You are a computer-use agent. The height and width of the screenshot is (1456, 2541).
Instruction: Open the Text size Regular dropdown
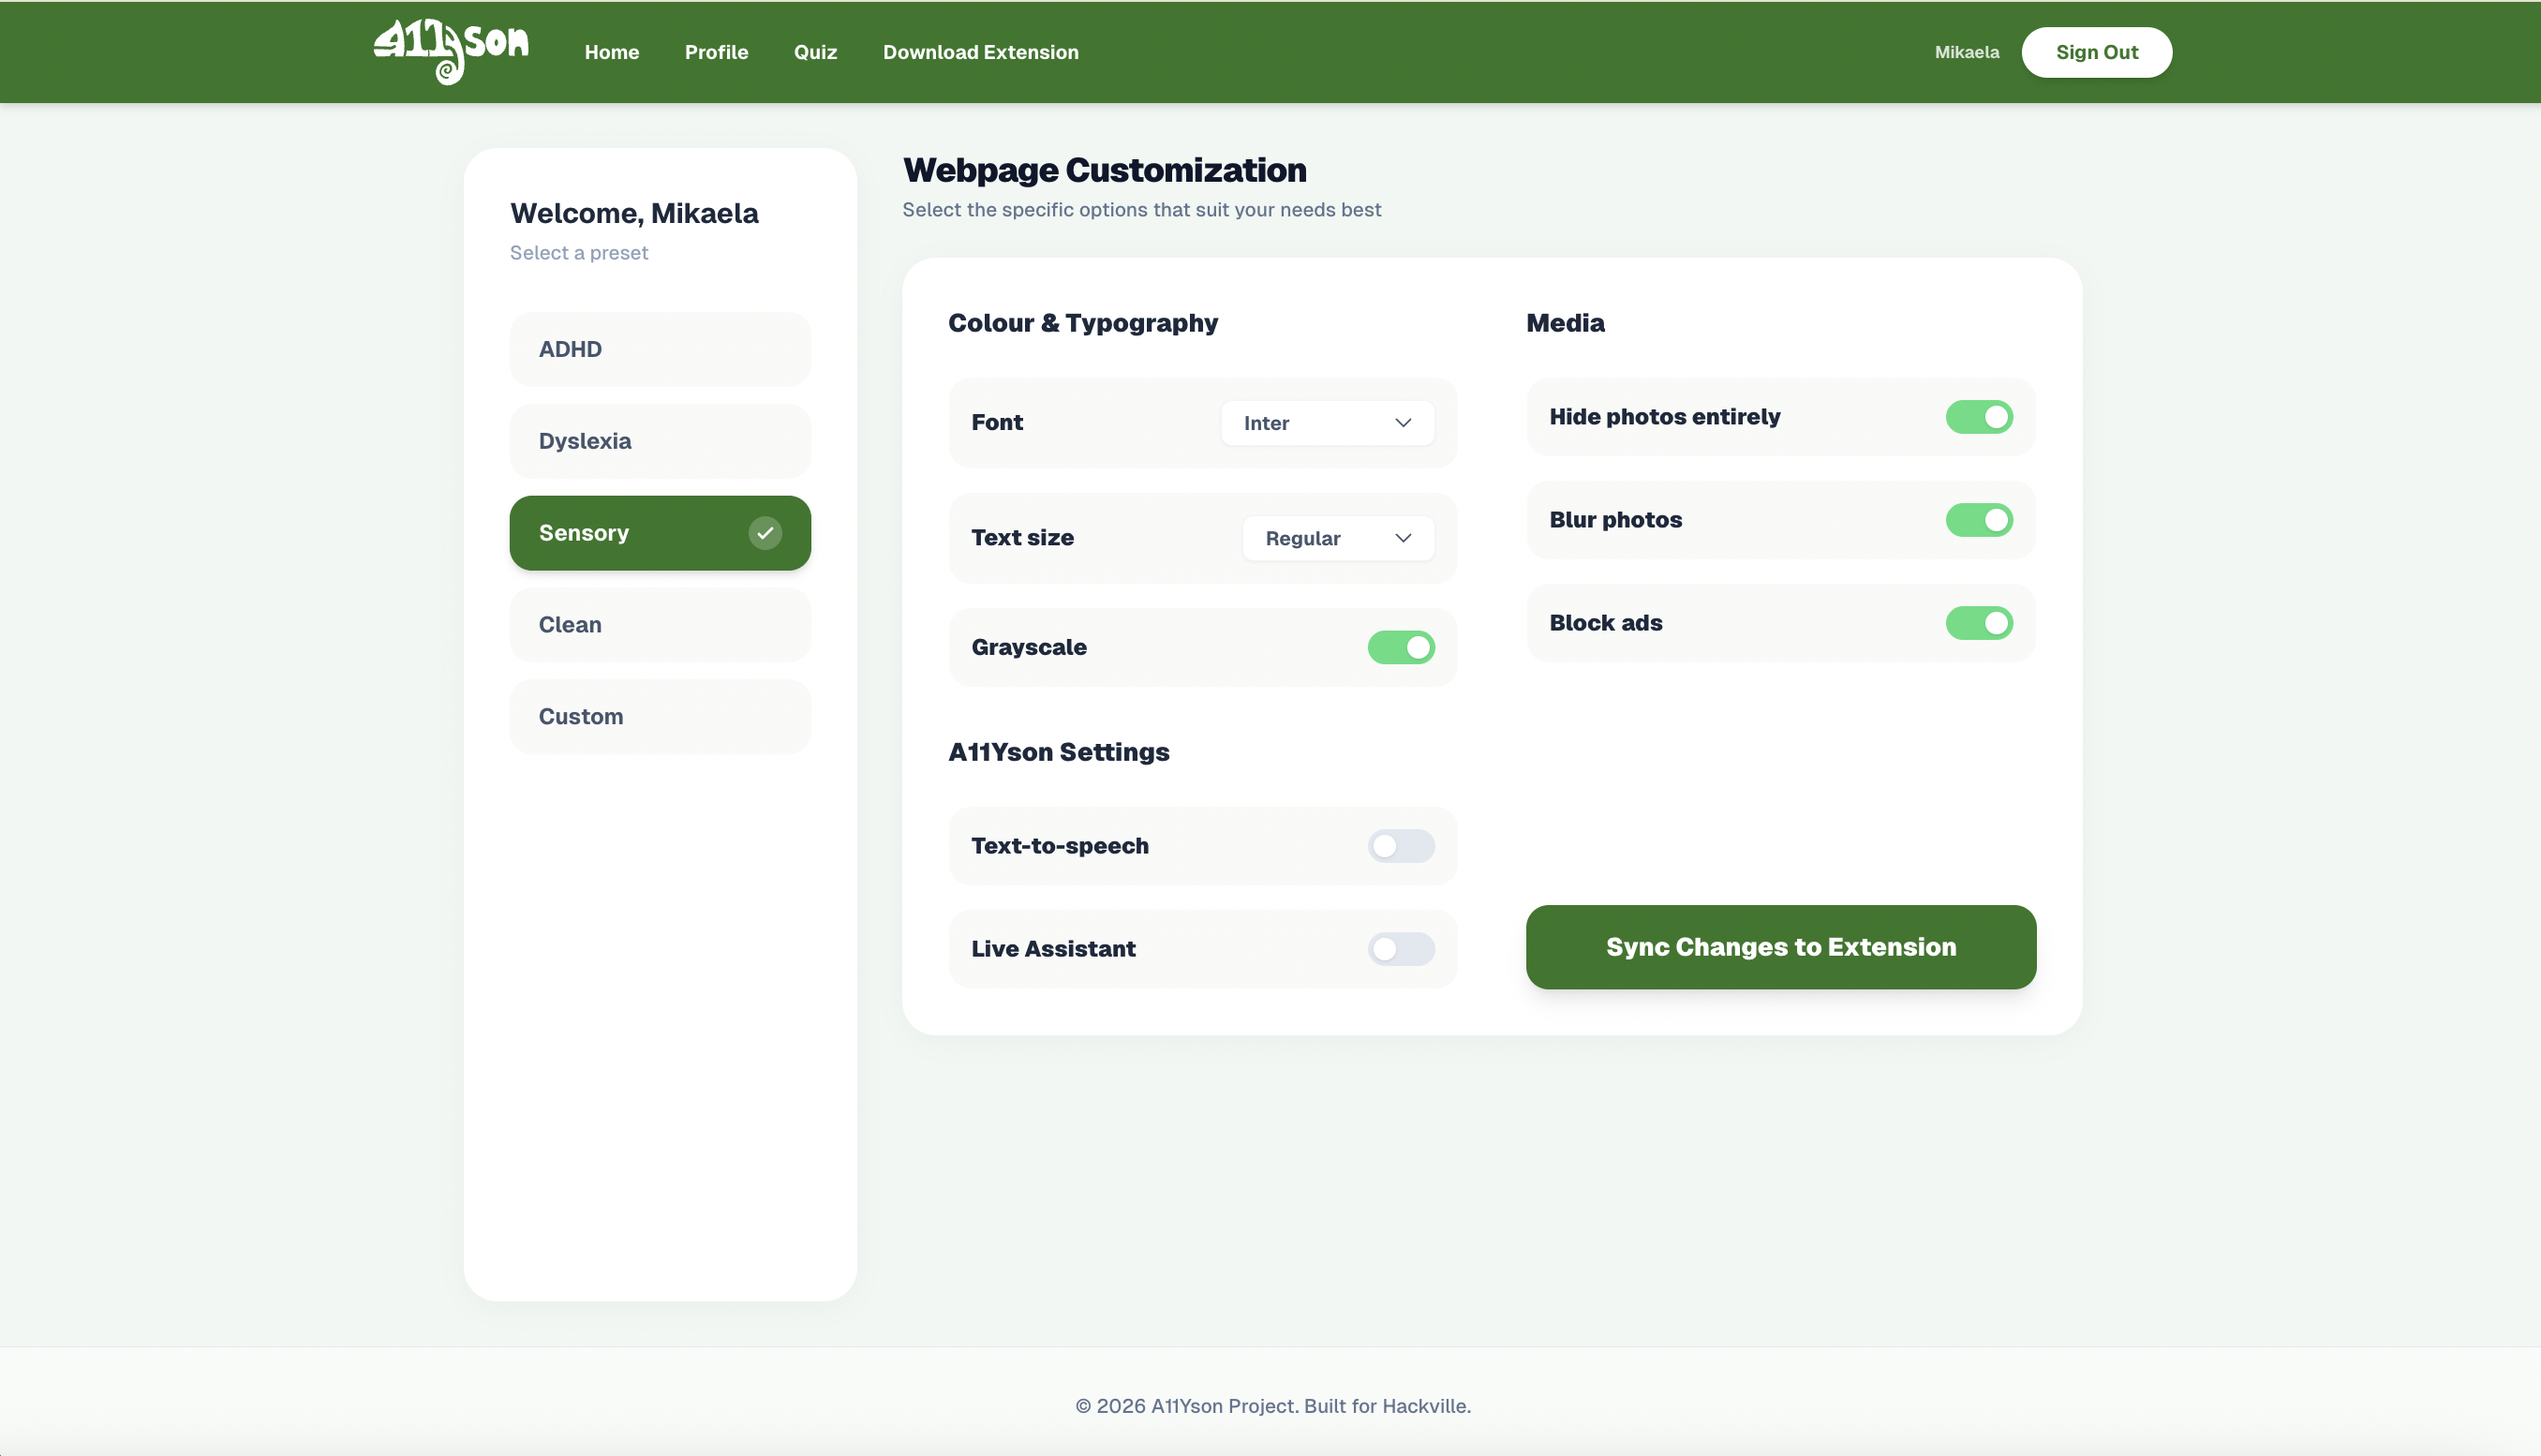point(1337,538)
